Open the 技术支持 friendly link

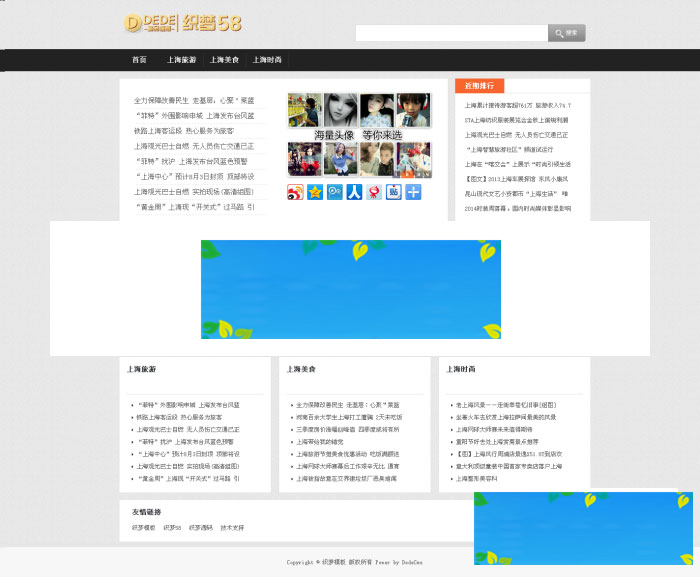coord(231,527)
